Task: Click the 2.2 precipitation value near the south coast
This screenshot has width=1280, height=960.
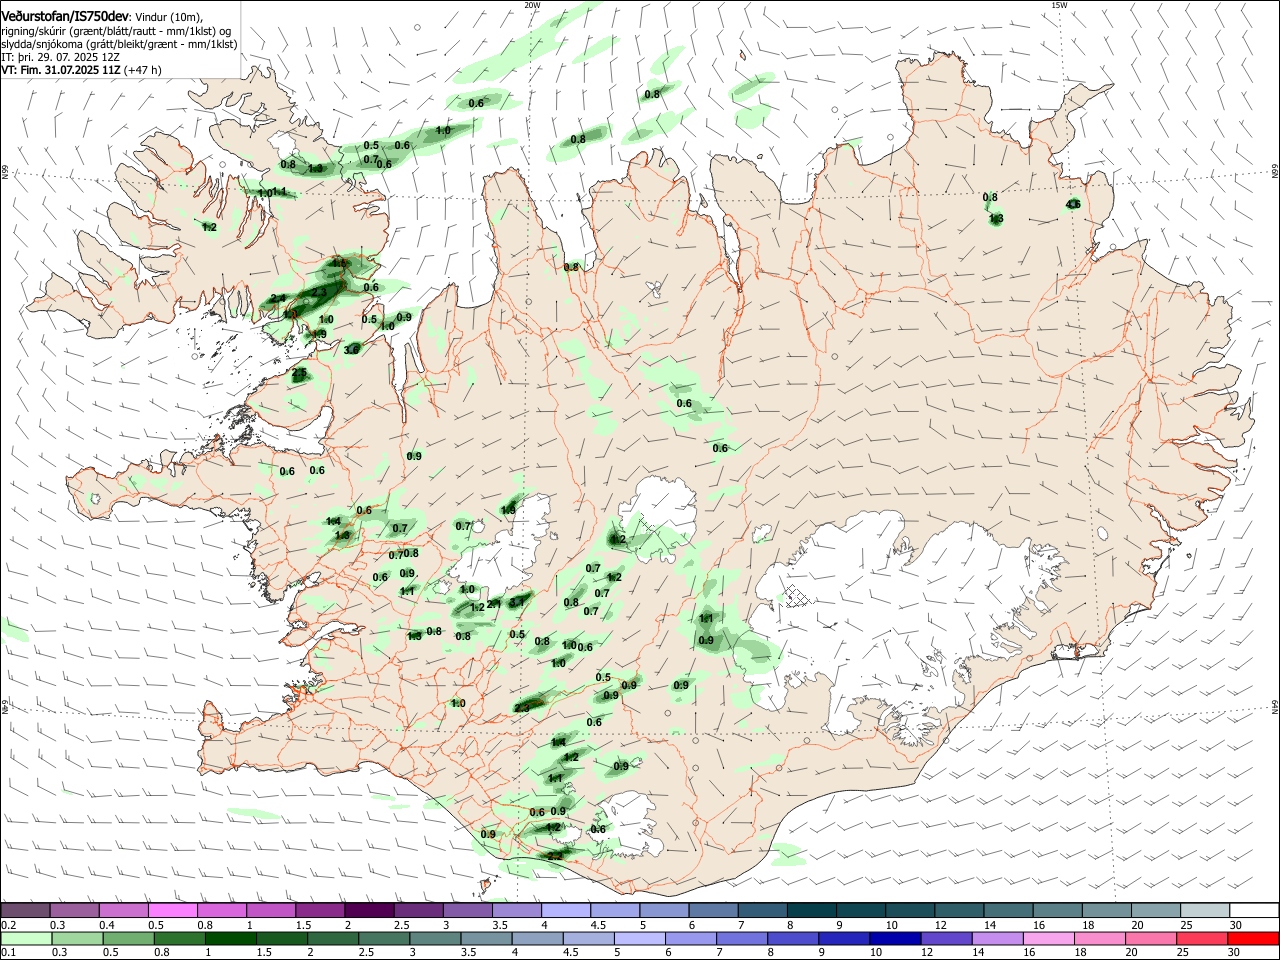Action: (x=556, y=856)
